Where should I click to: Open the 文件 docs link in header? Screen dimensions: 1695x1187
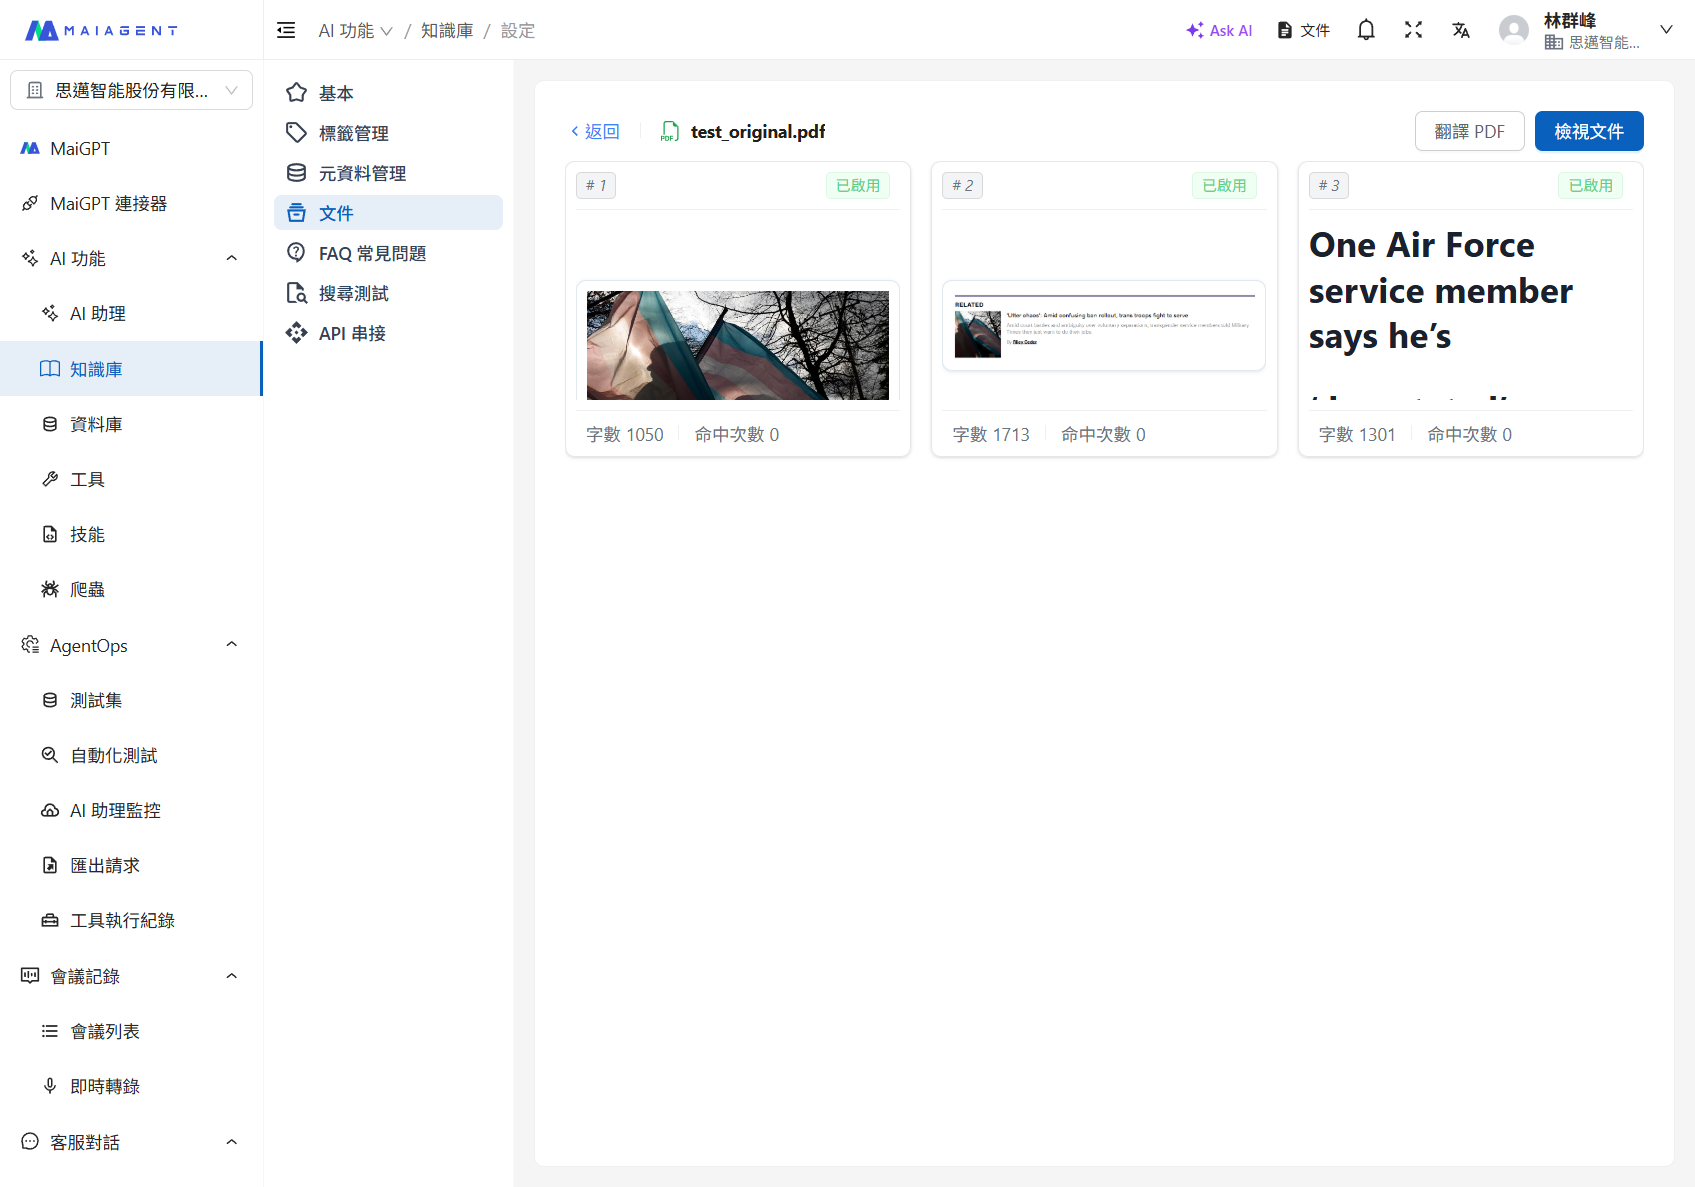pyautogui.click(x=1304, y=30)
